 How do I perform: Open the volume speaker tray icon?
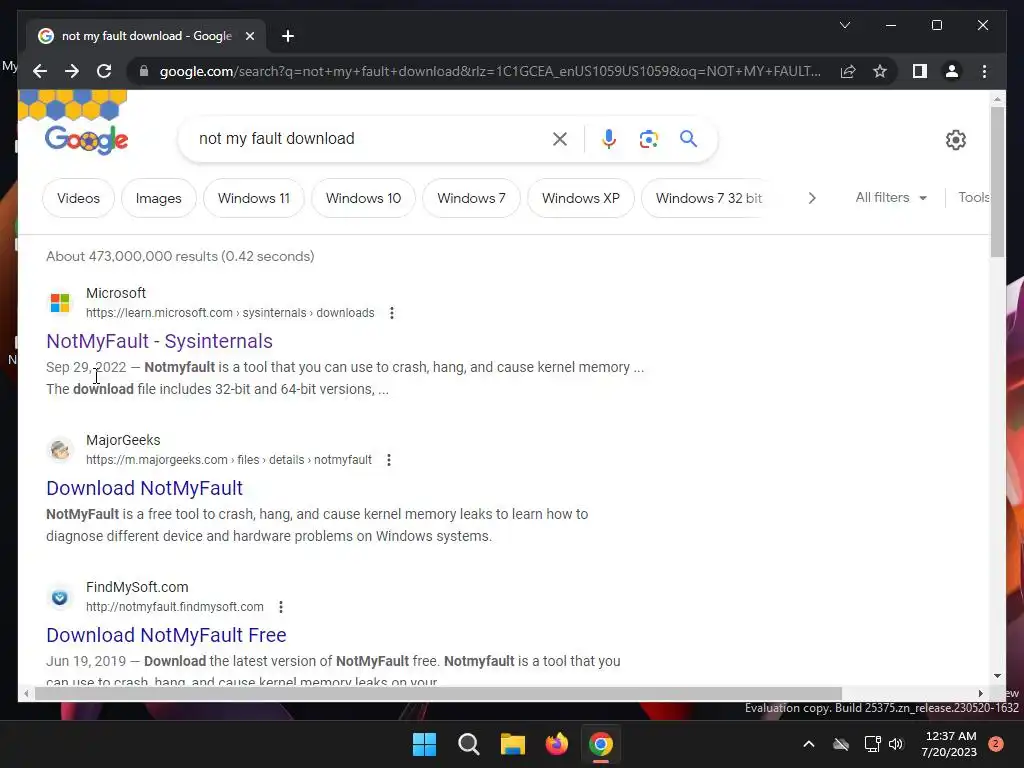pyautogui.click(x=896, y=744)
